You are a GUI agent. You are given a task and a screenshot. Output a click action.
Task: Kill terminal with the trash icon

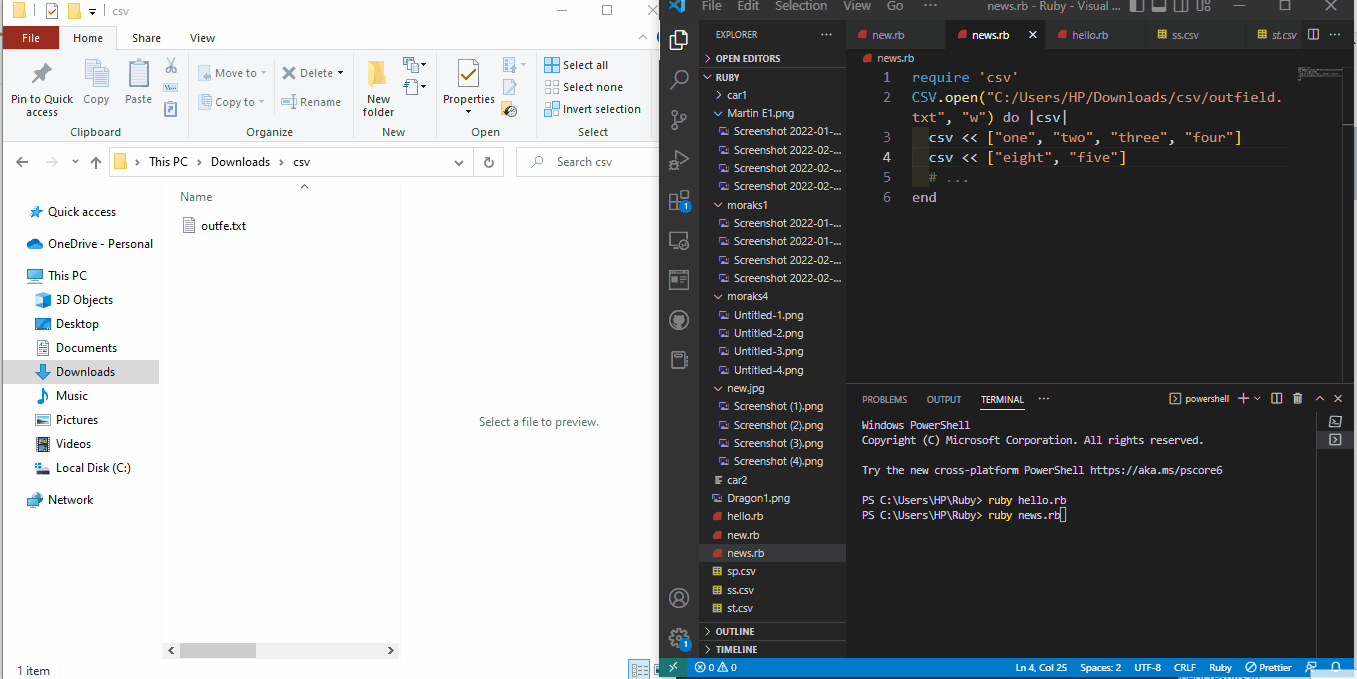tap(1298, 398)
